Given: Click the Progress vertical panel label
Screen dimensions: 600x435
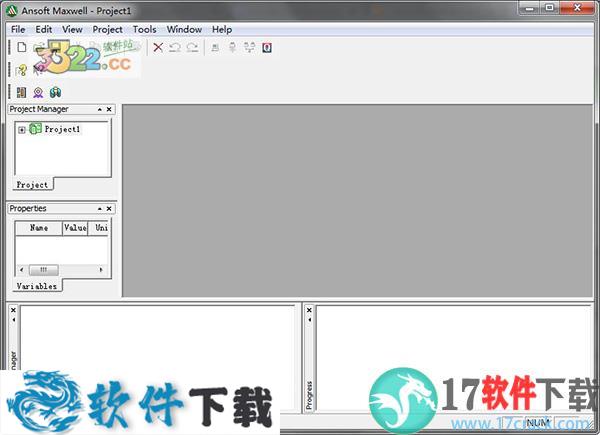Looking at the screenshot, I should pyautogui.click(x=309, y=395).
